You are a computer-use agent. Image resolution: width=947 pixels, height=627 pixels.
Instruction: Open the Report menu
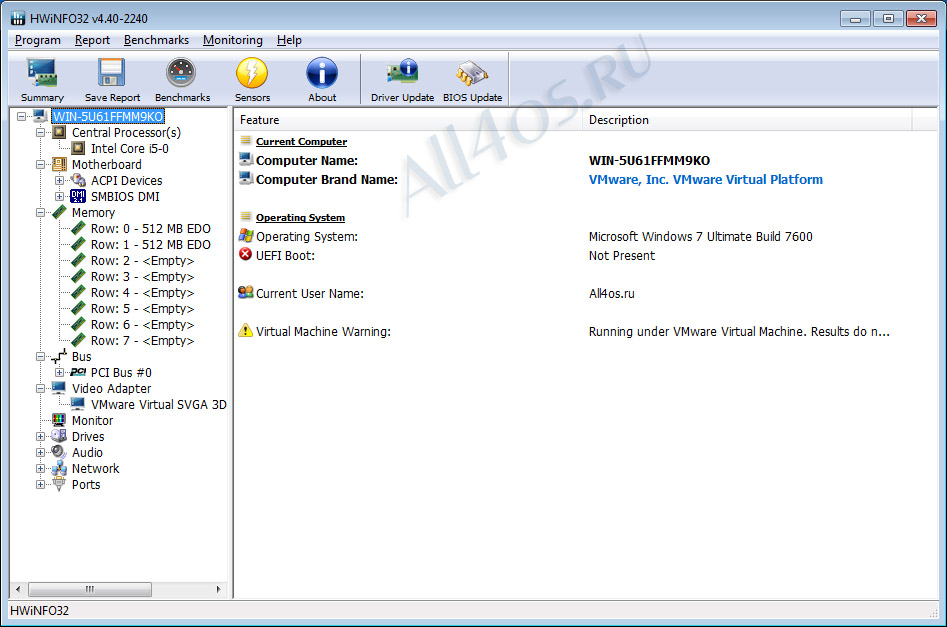point(92,40)
